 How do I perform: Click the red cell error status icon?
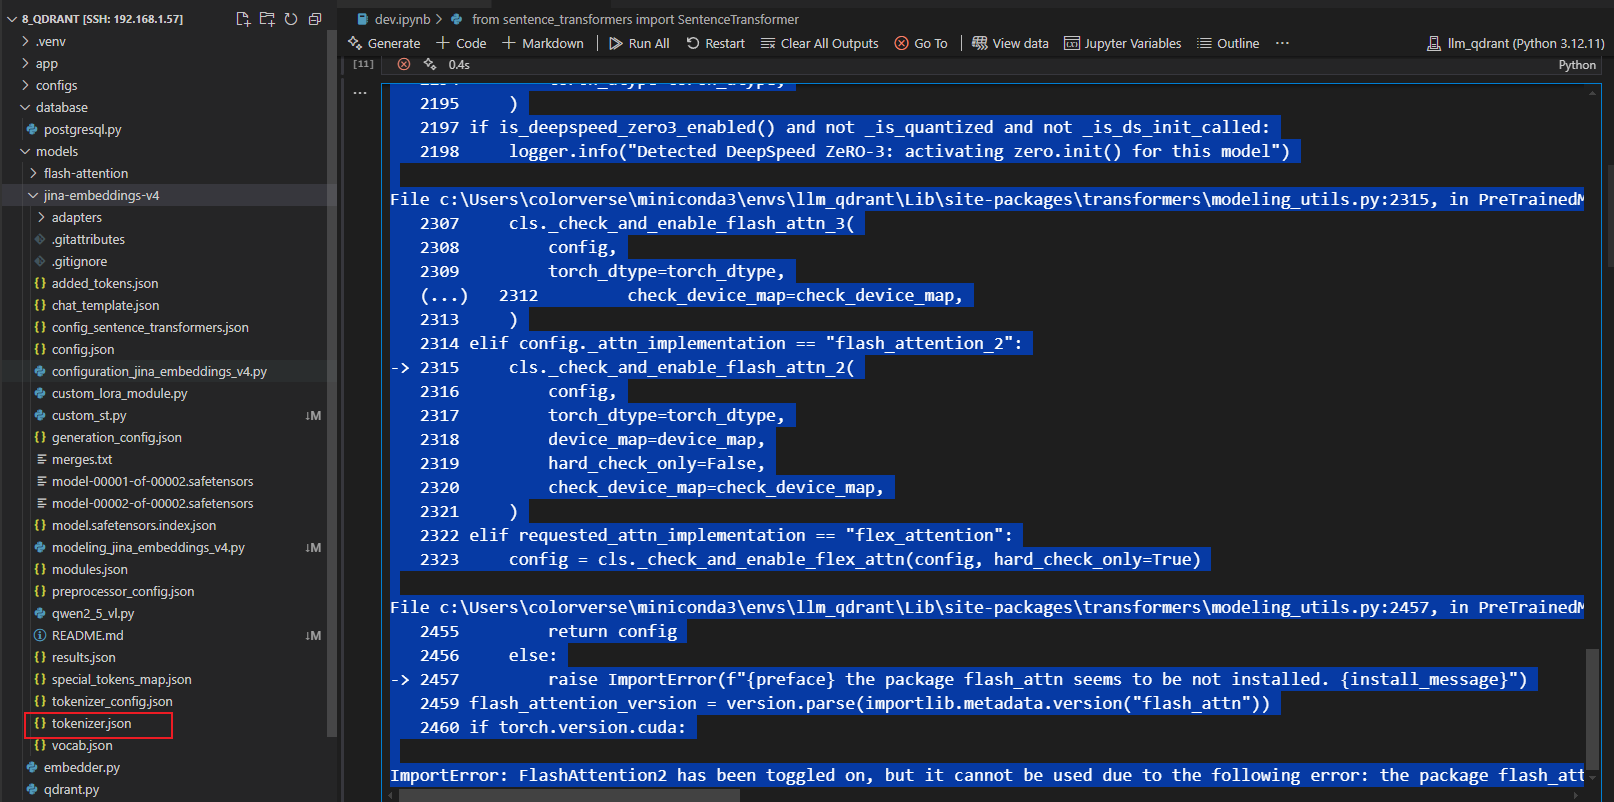click(404, 64)
